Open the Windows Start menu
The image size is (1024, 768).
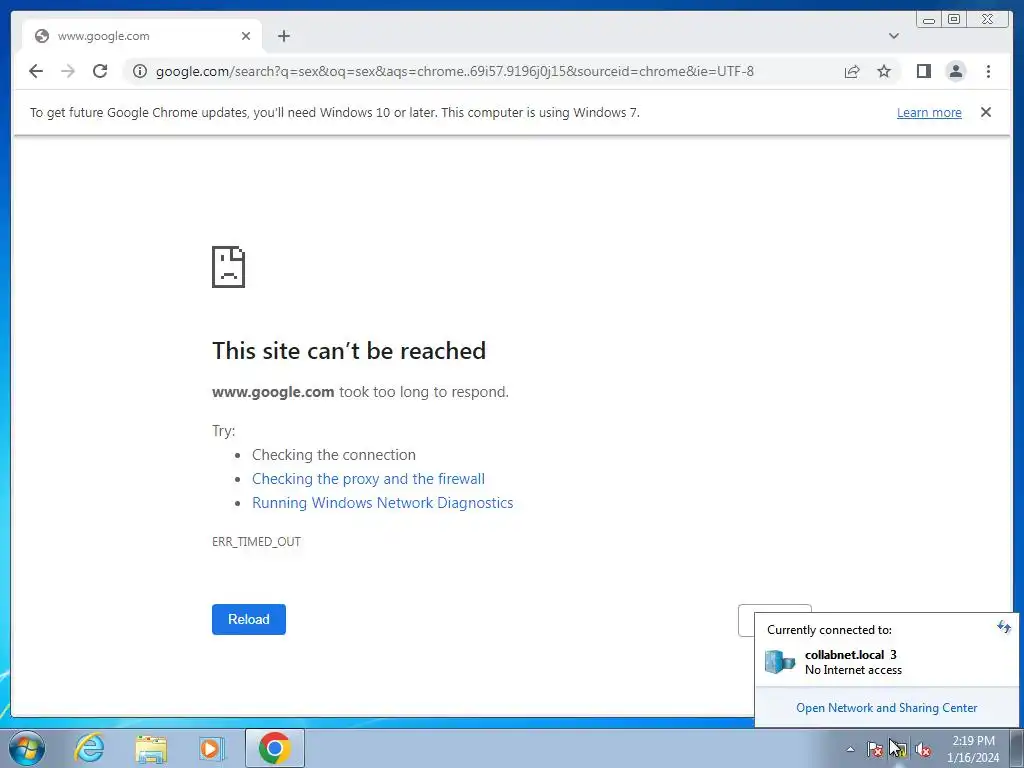[27, 748]
